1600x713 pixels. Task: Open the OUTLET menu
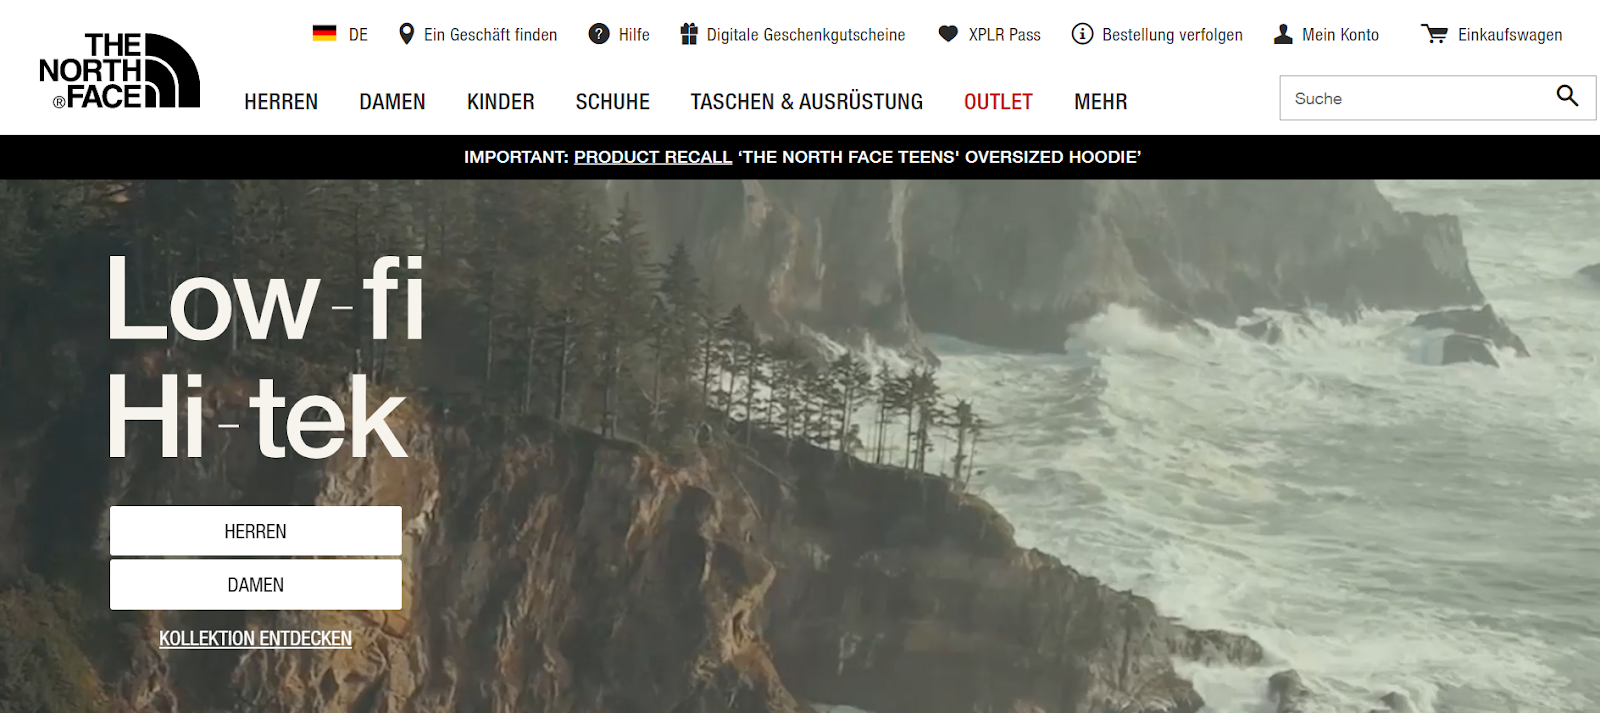tap(998, 102)
